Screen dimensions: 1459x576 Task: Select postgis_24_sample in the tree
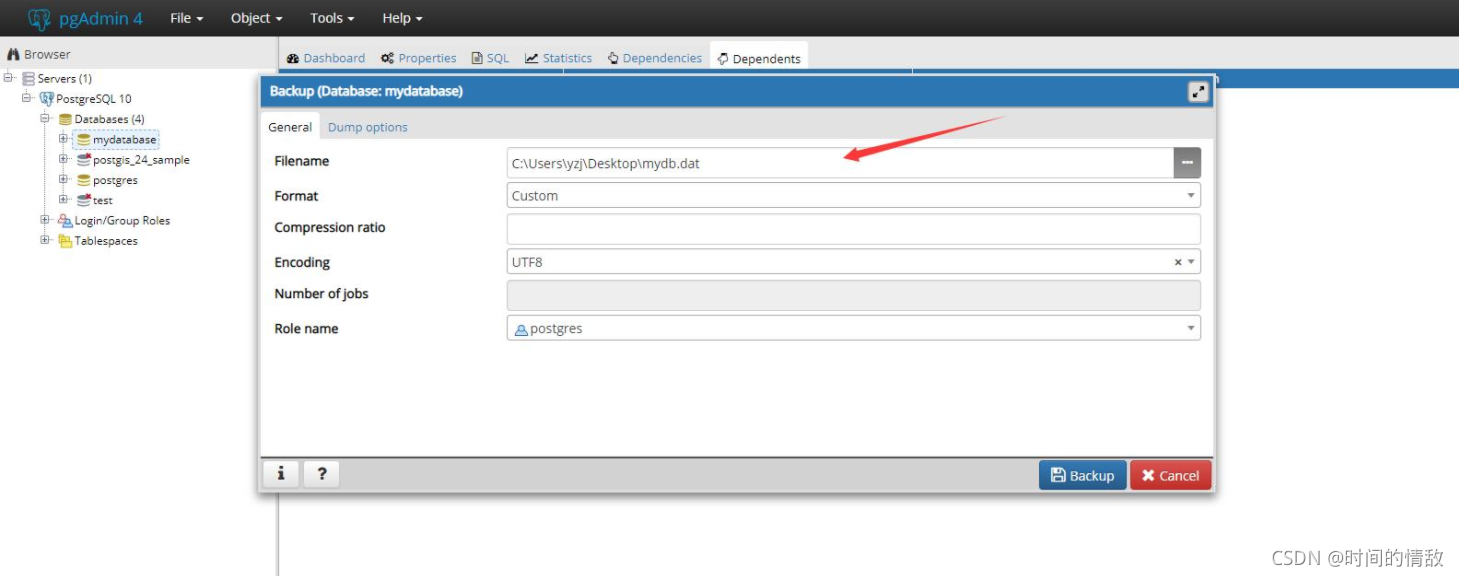141,160
